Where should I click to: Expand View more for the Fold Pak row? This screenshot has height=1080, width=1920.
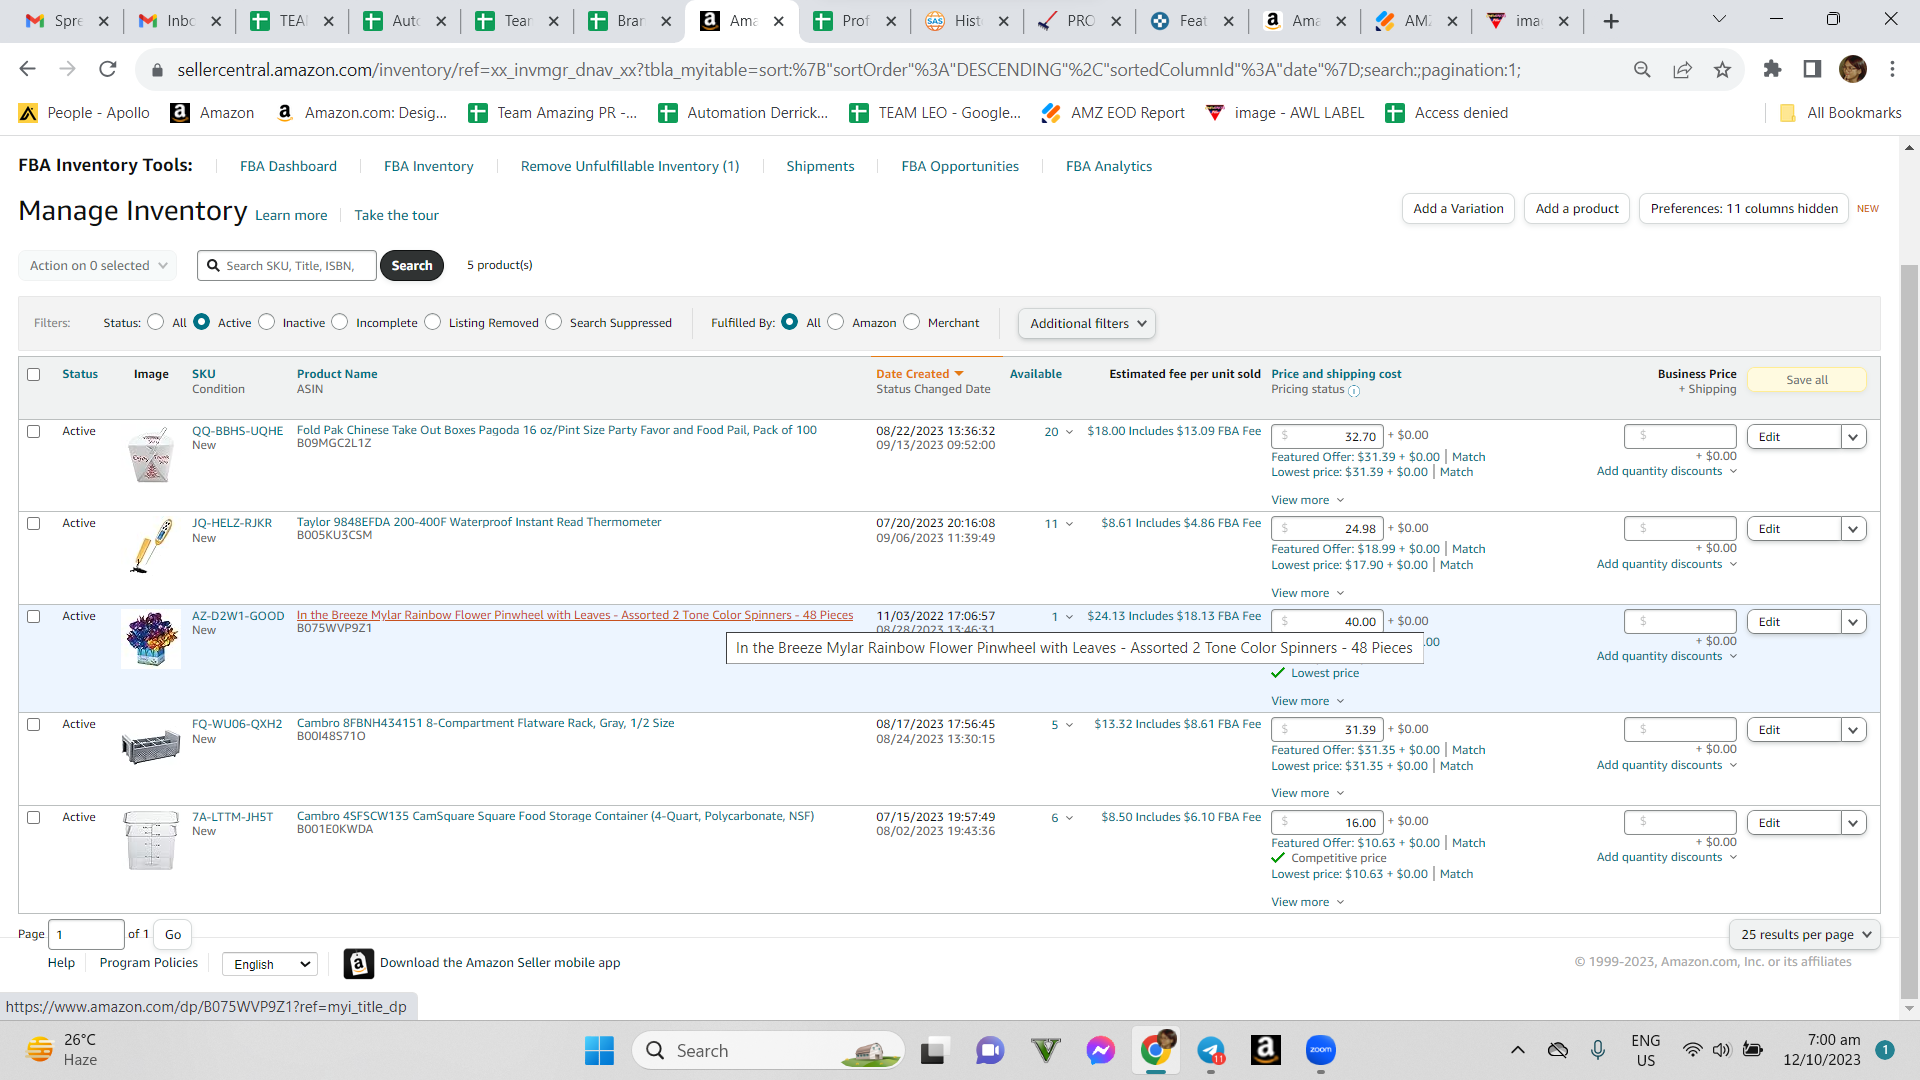(1307, 500)
